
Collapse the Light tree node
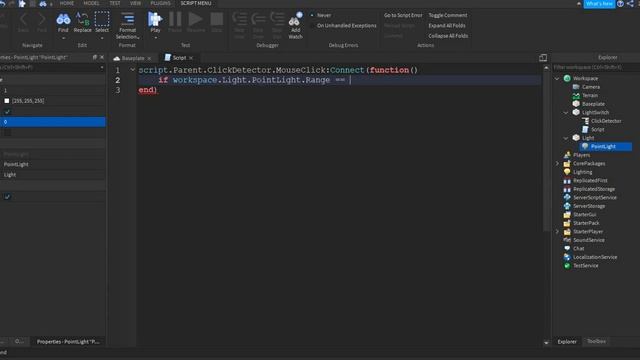click(566, 138)
